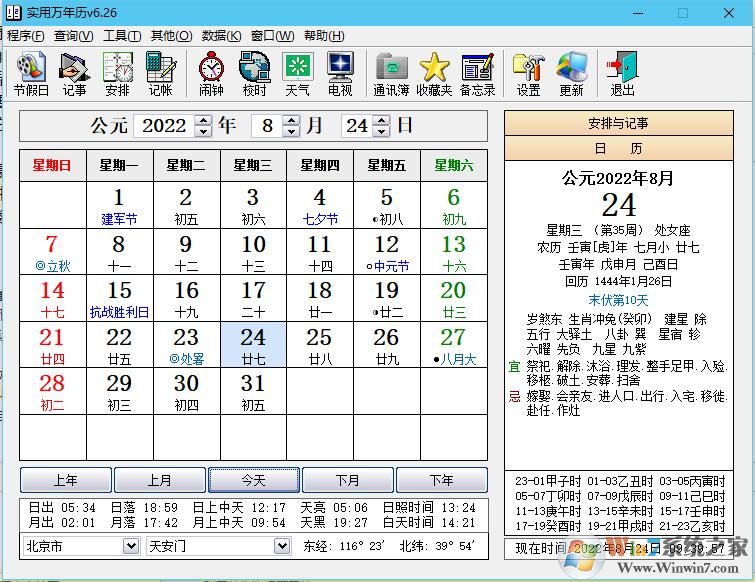
Task: Go to next month with 下月
Action: pos(347,480)
